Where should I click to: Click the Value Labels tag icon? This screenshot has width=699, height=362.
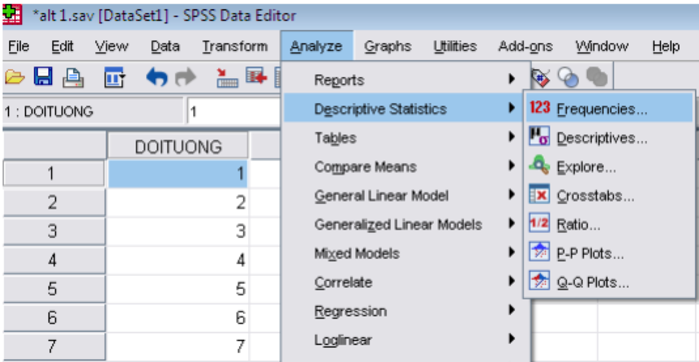pos(541,78)
